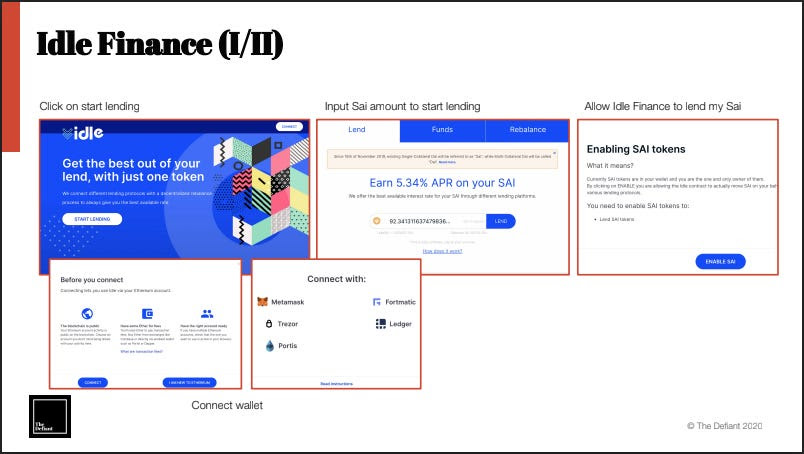Click The Defiant logo at bottom left
The width and height of the screenshot is (804, 454).
(48, 417)
